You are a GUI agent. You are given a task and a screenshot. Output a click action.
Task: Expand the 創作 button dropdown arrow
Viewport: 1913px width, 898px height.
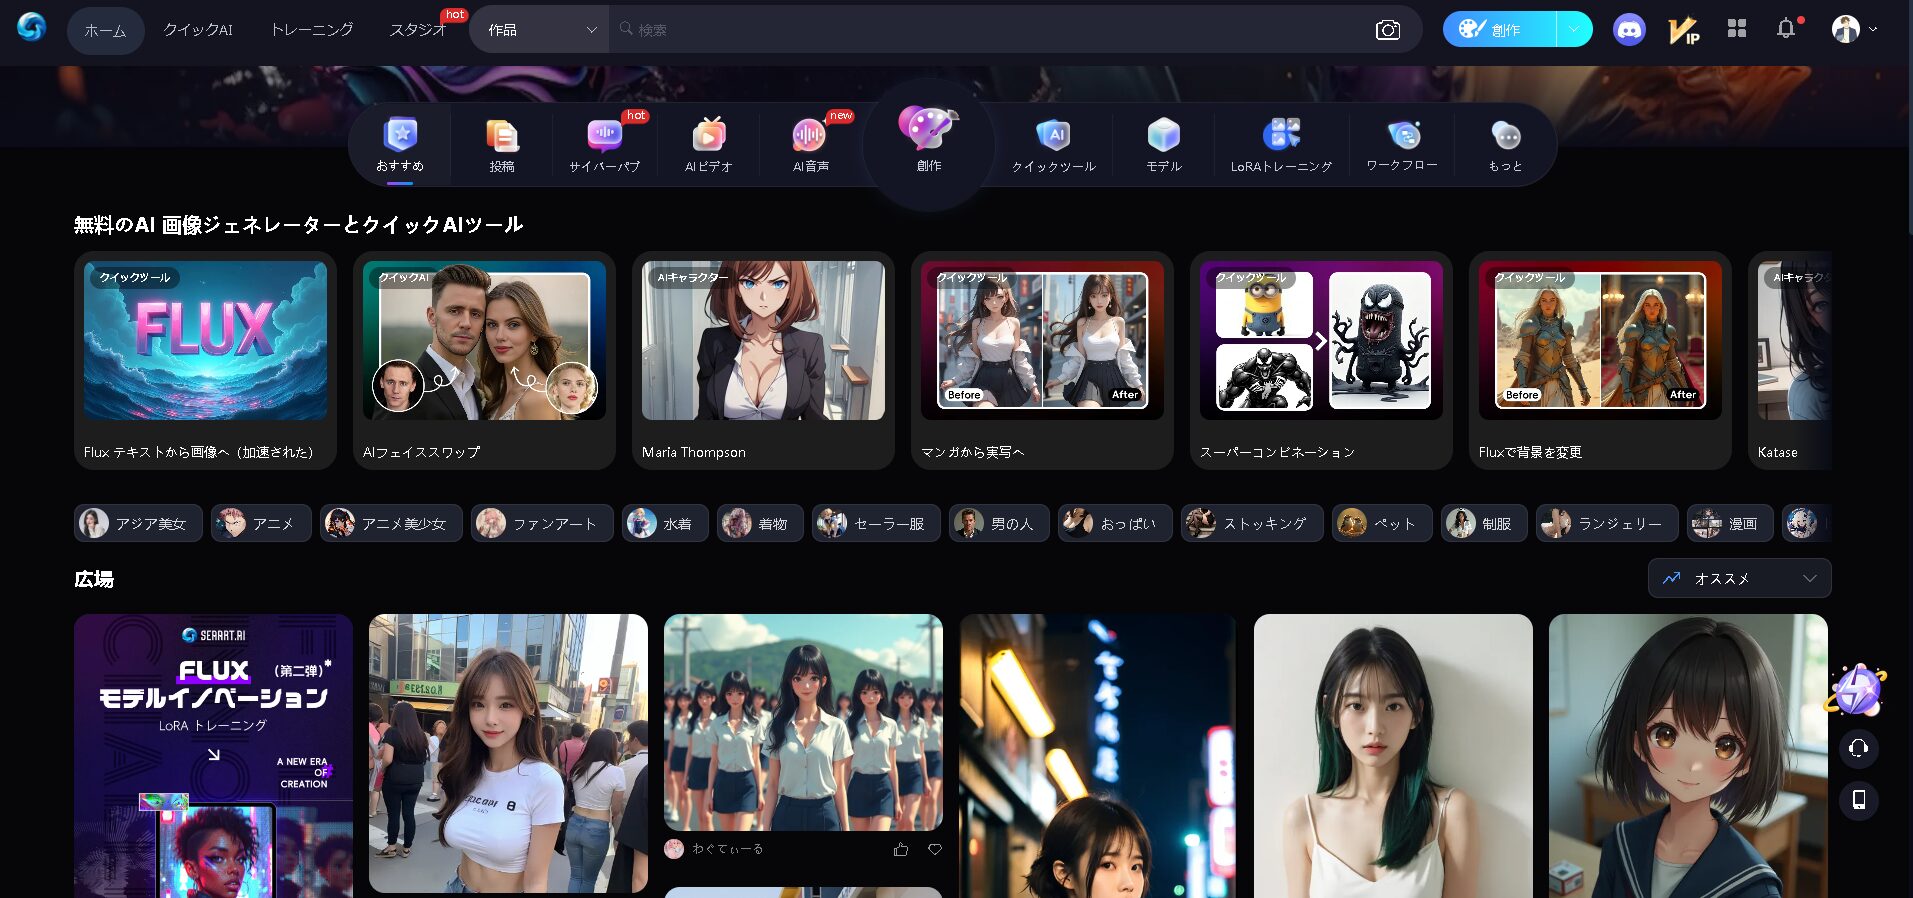click(x=1574, y=29)
